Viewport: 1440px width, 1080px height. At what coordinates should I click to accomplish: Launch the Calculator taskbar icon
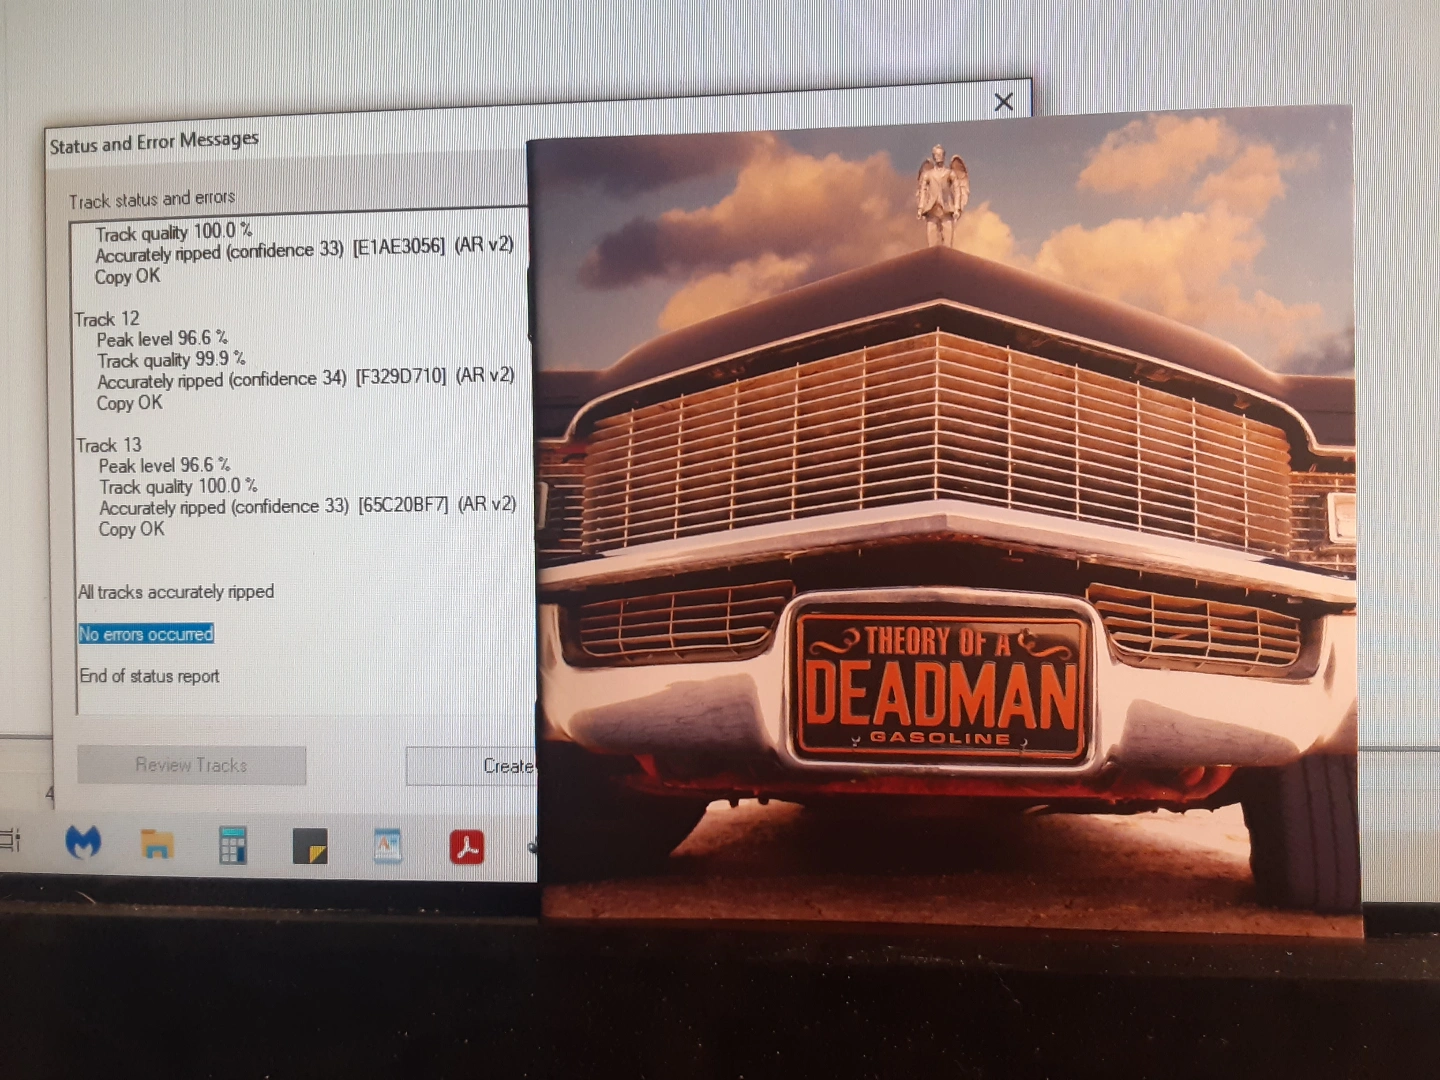(x=233, y=846)
